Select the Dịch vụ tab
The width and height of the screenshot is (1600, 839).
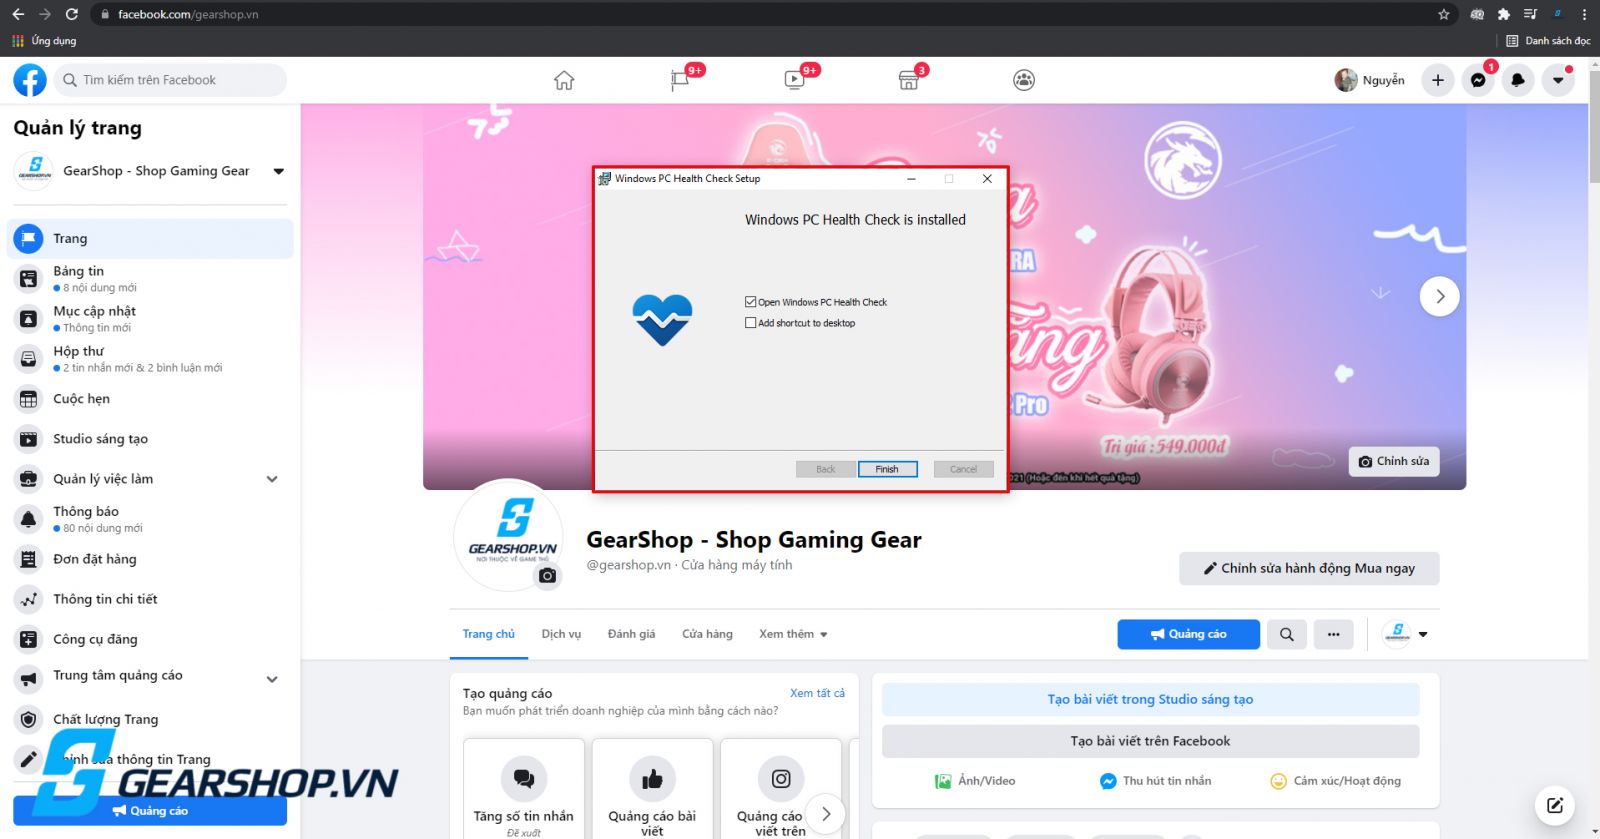pyautogui.click(x=561, y=634)
